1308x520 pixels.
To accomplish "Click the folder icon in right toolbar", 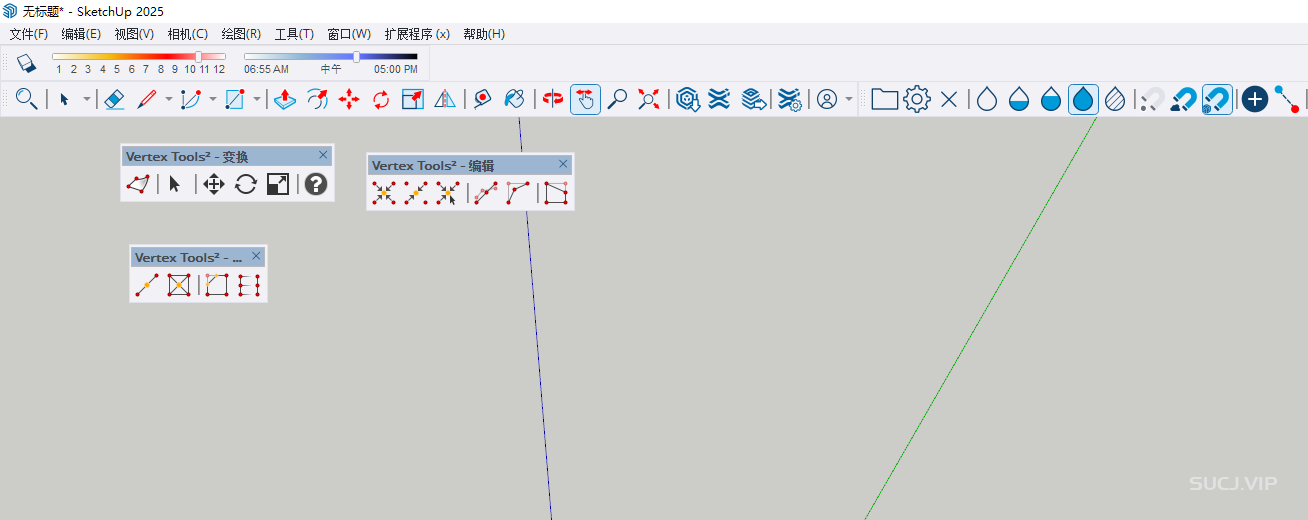I will [x=884, y=99].
